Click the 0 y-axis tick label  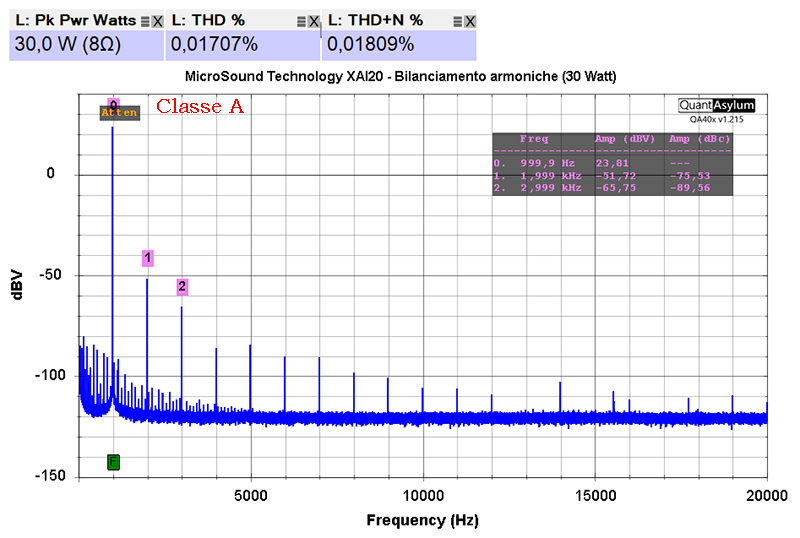tap(50, 173)
